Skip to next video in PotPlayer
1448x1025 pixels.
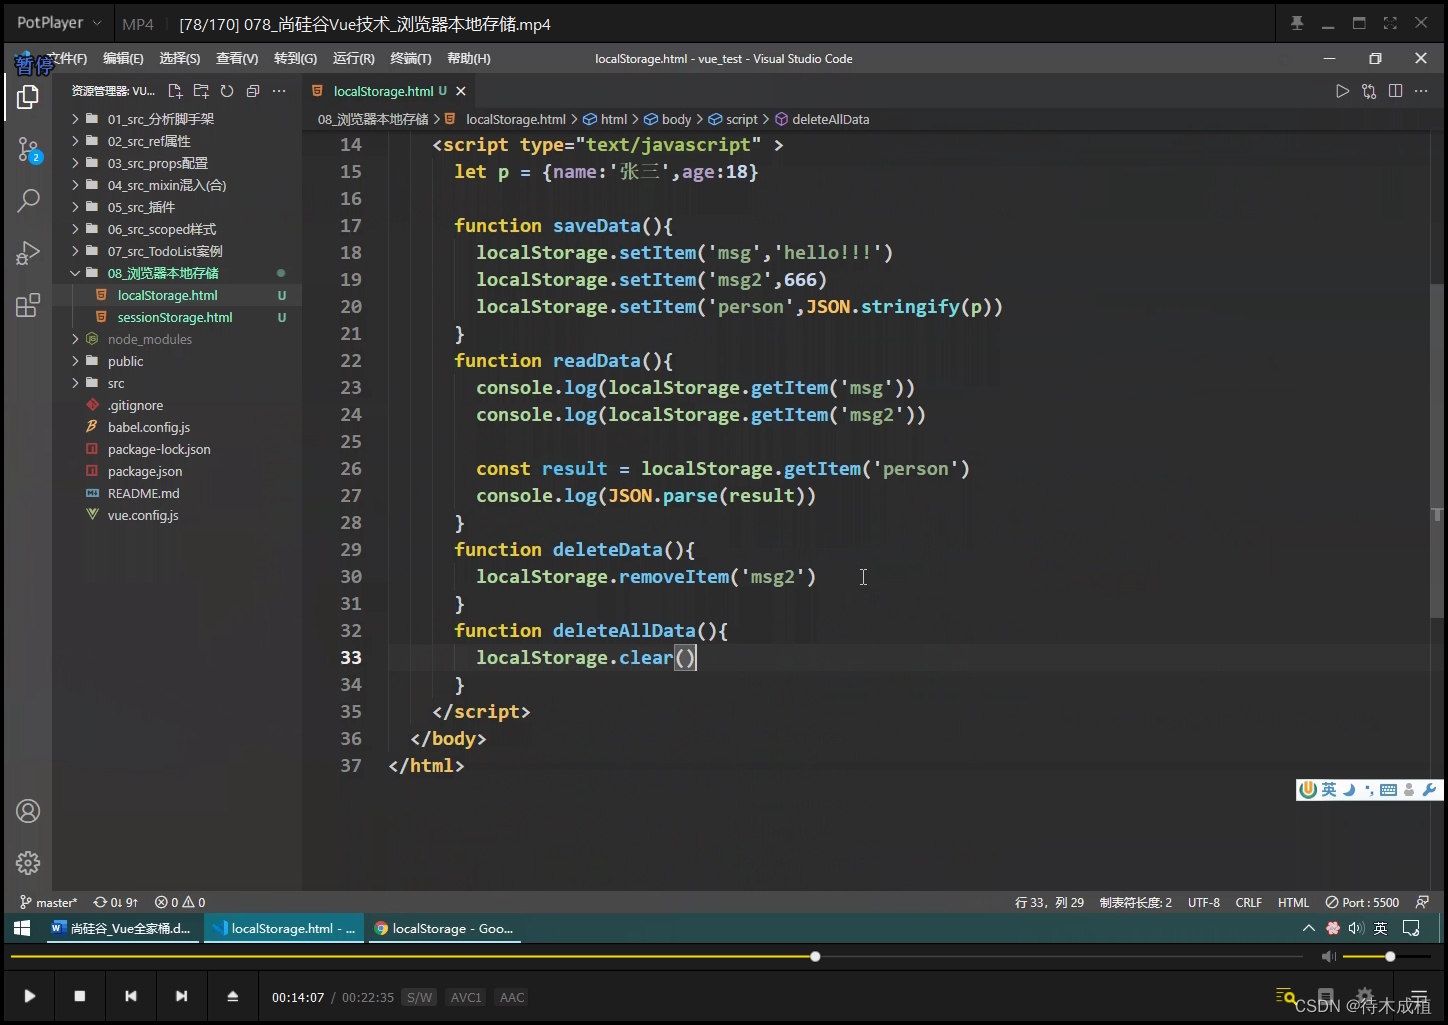click(x=181, y=996)
